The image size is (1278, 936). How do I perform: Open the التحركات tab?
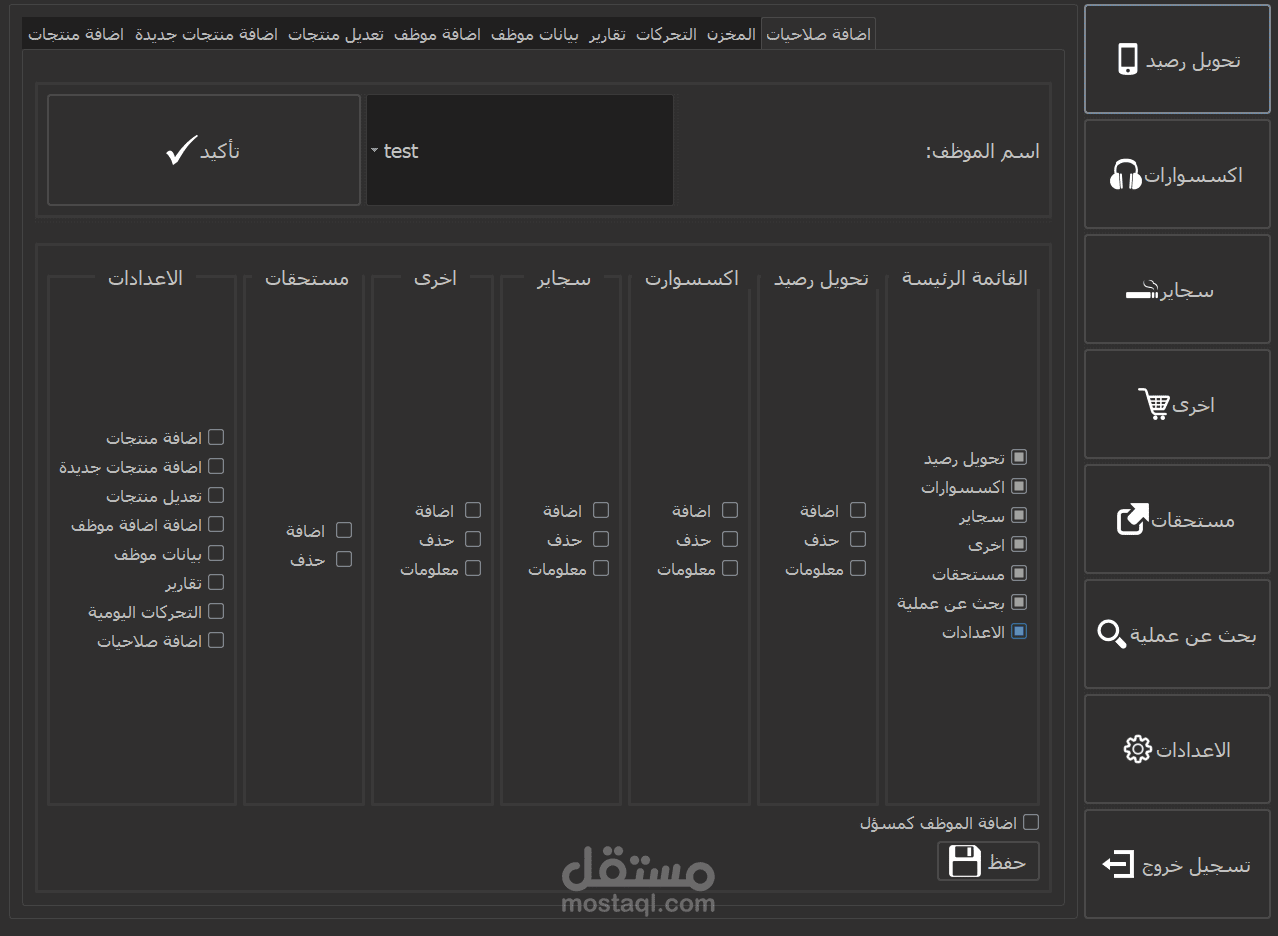tap(667, 34)
